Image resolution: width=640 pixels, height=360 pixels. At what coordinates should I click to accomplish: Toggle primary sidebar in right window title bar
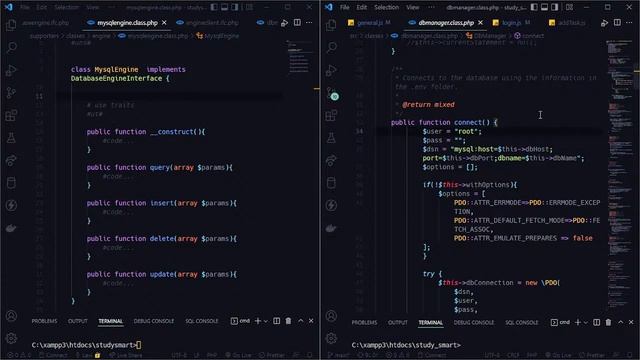tap(534, 7)
